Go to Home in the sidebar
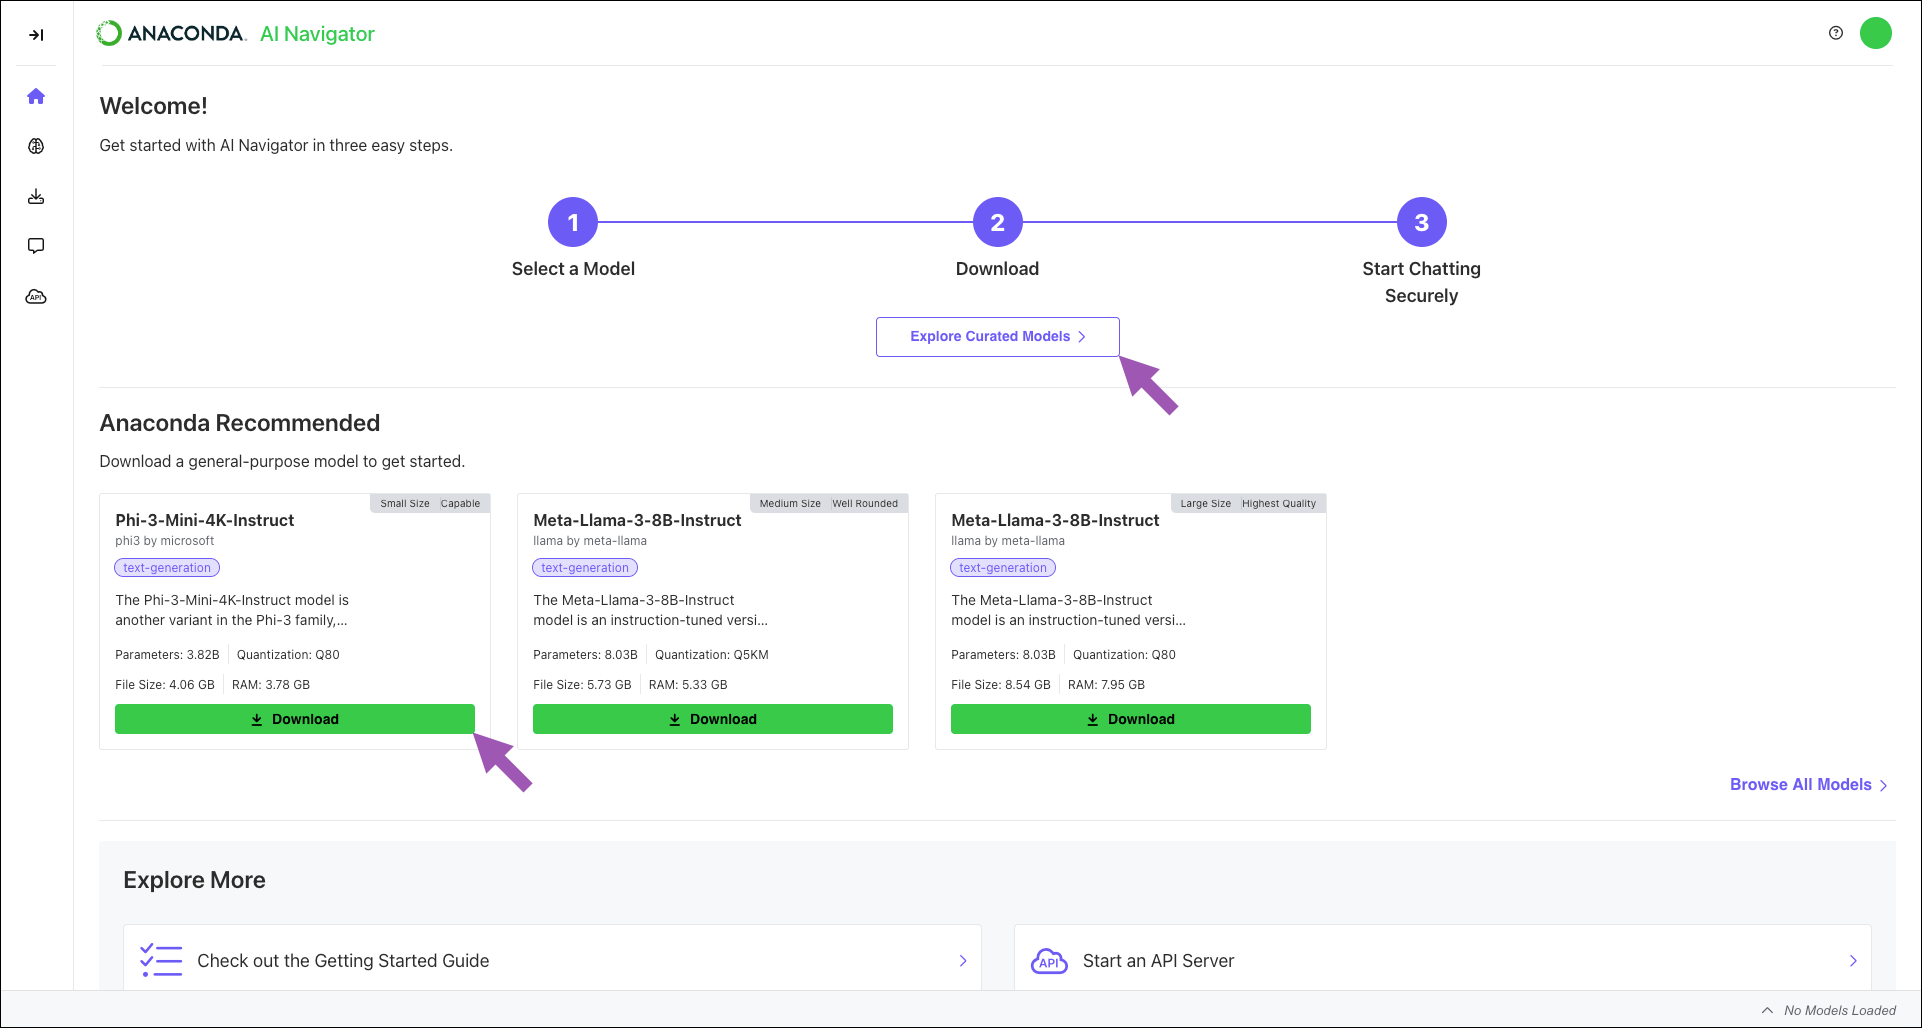Viewport: 1922px width, 1028px height. coord(36,96)
